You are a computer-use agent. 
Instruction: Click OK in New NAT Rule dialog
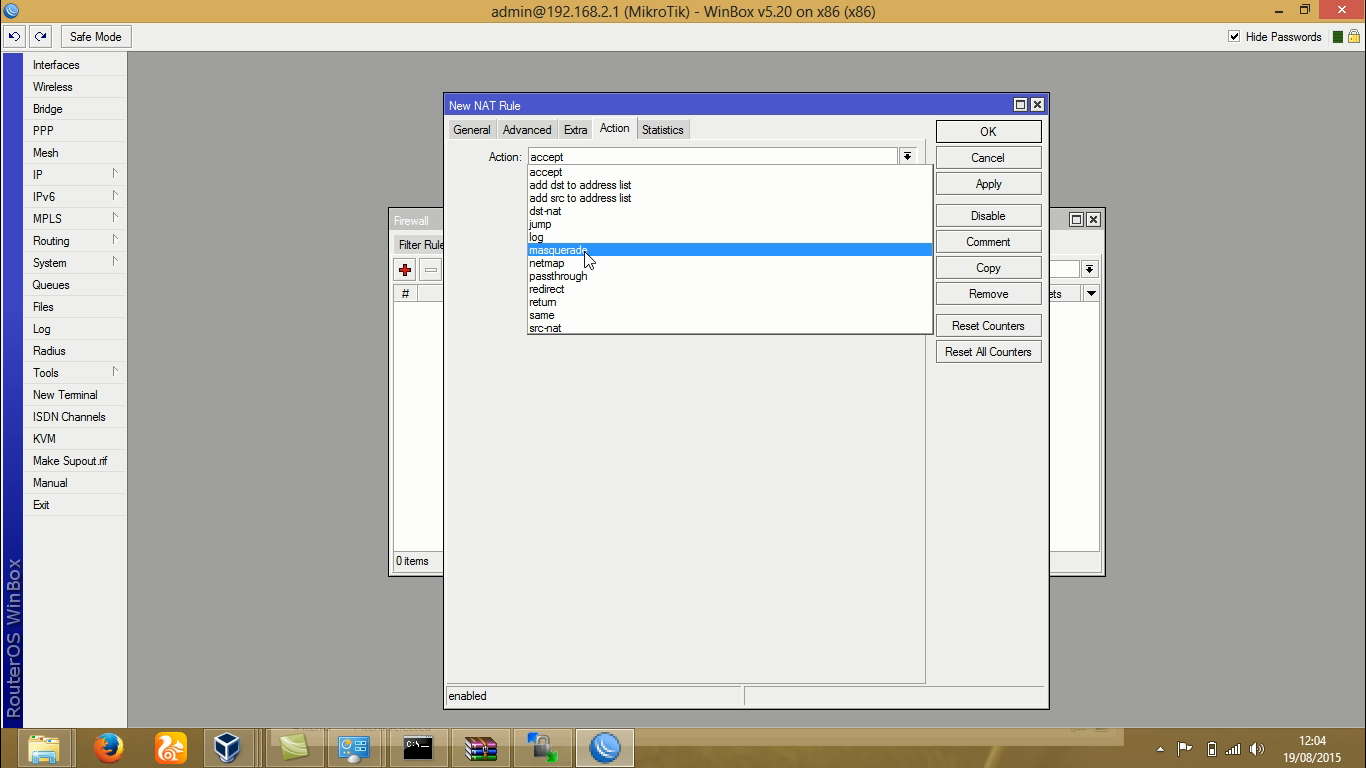pos(988,131)
